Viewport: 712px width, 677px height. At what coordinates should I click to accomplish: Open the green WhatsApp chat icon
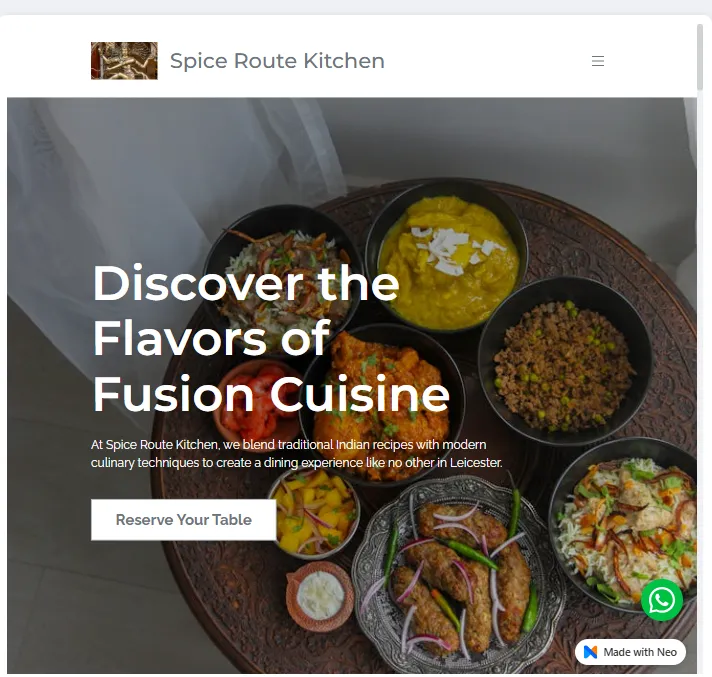662,600
